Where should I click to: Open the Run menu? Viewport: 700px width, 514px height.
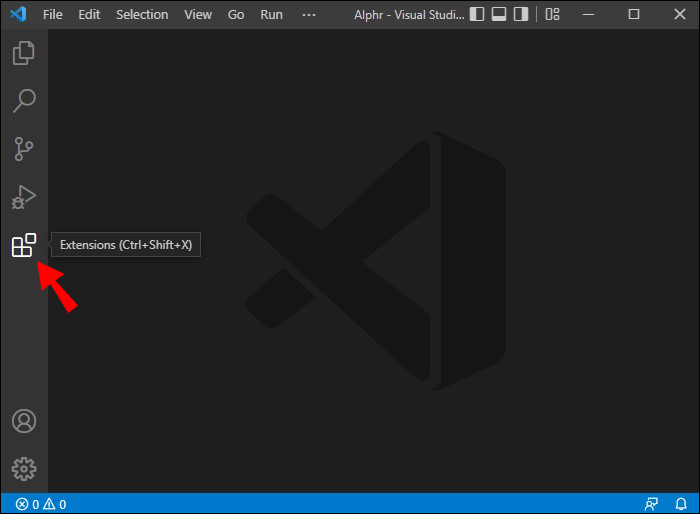tap(271, 15)
